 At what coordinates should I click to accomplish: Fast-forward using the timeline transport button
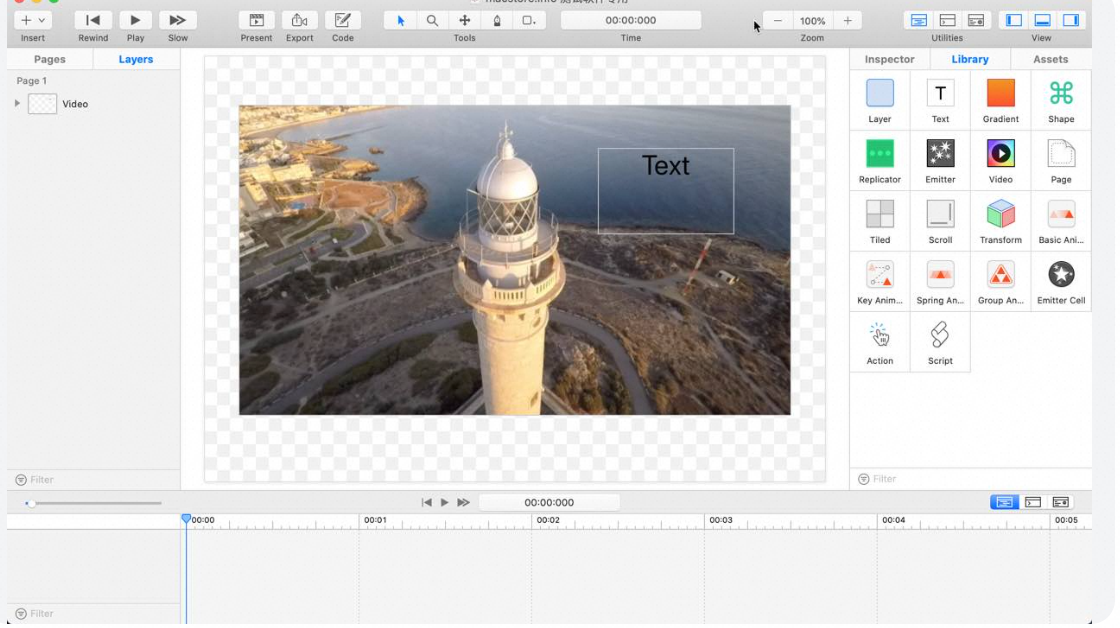(464, 503)
